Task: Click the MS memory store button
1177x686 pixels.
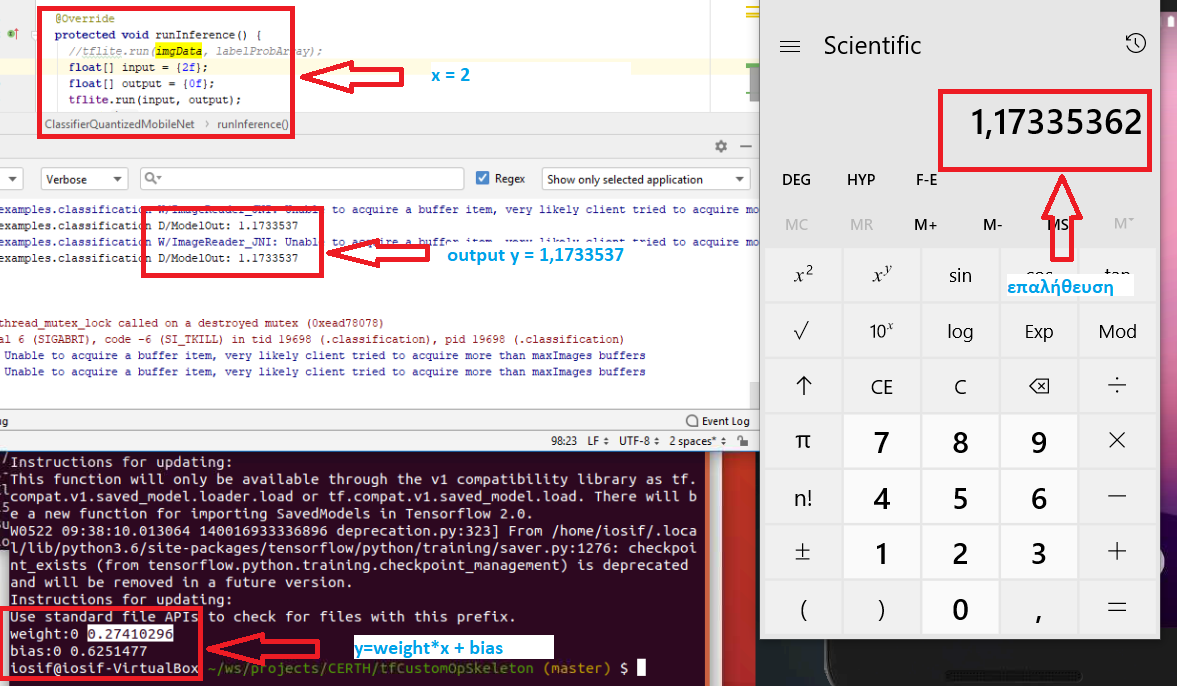Action: [x=1058, y=224]
